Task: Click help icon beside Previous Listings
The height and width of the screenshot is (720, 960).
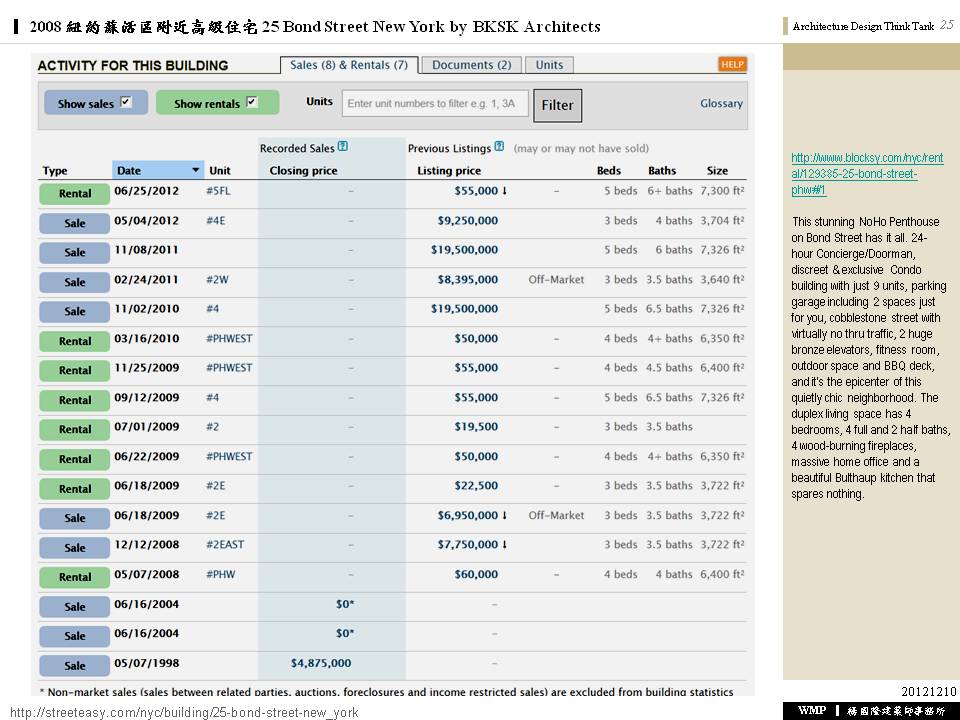Action: point(499,147)
